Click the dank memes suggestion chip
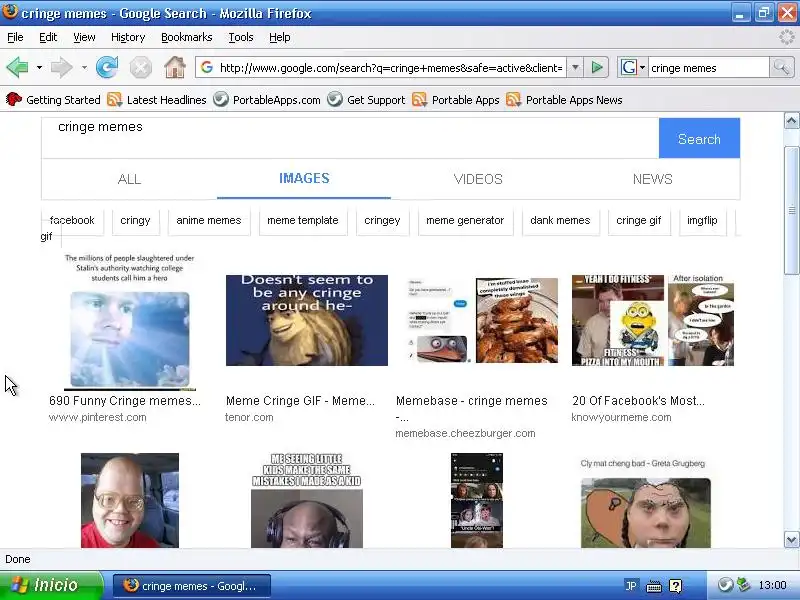Viewport: 800px width, 600px height. click(560, 220)
